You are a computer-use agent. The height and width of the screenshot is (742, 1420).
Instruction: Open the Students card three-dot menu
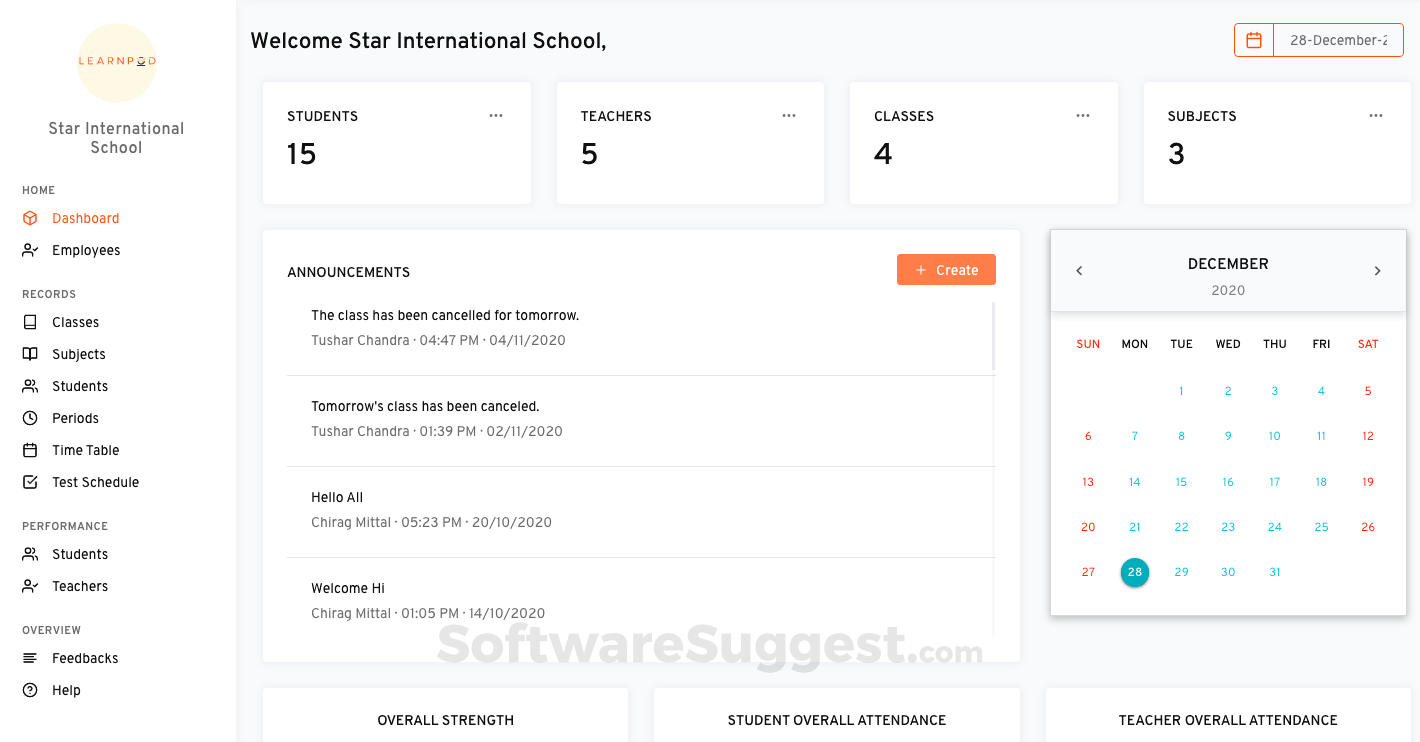(496, 116)
